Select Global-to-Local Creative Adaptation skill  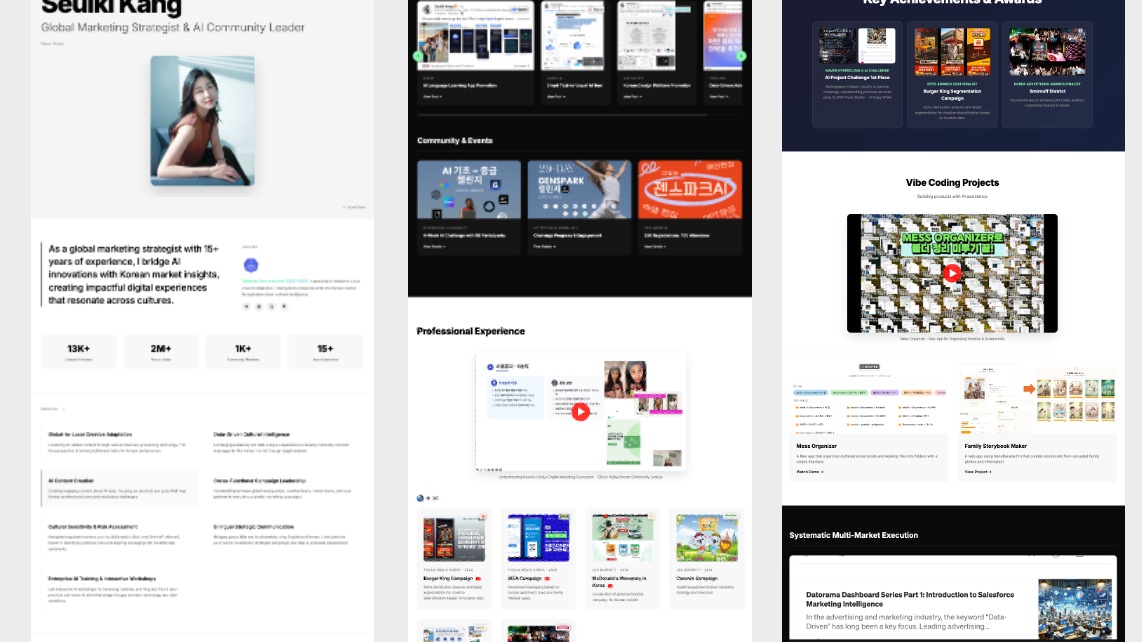(119, 442)
